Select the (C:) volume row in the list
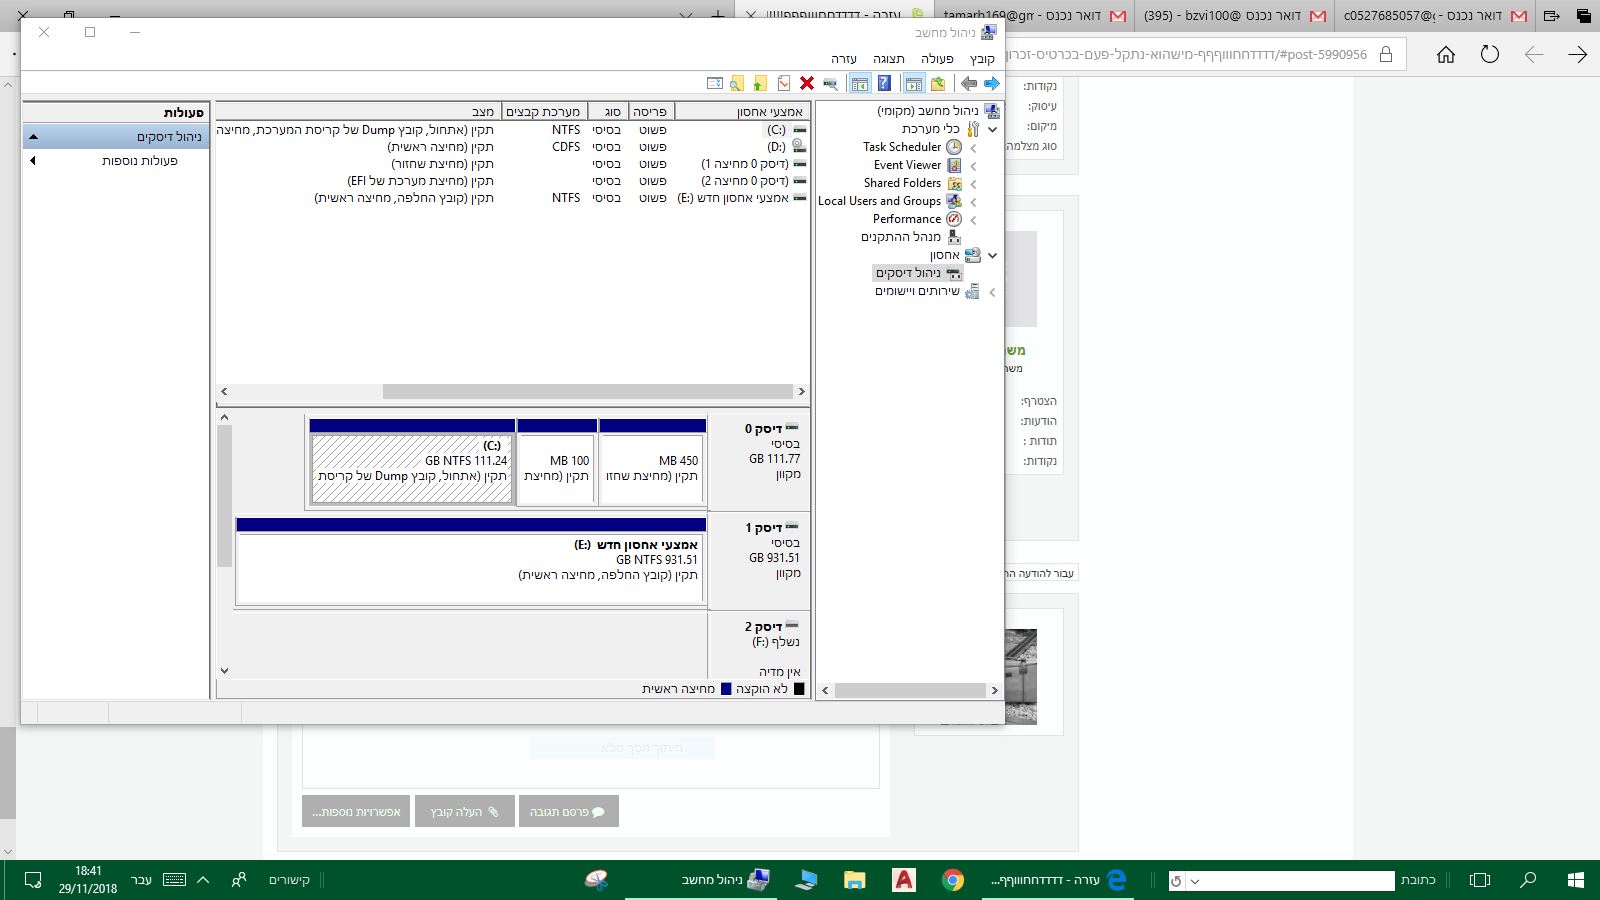Screen dimensions: 1600x900 [x=512, y=130]
